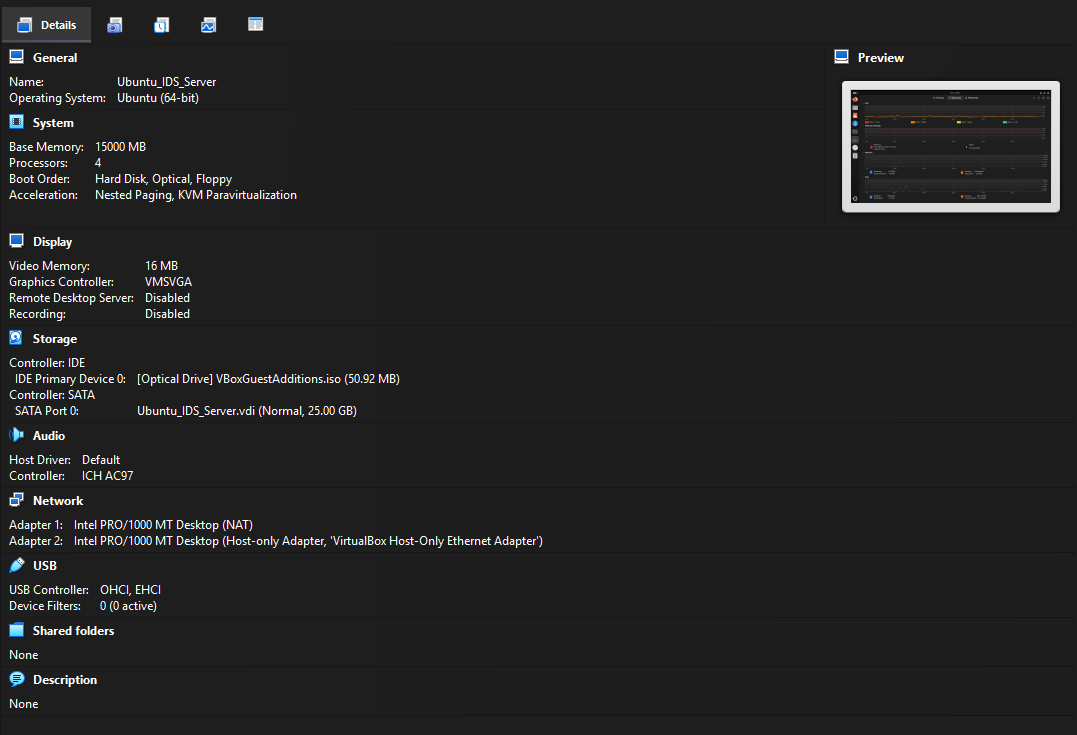Click the Remote Desktop Server Disabled value
The height and width of the screenshot is (735, 1077).
[167, 297]
